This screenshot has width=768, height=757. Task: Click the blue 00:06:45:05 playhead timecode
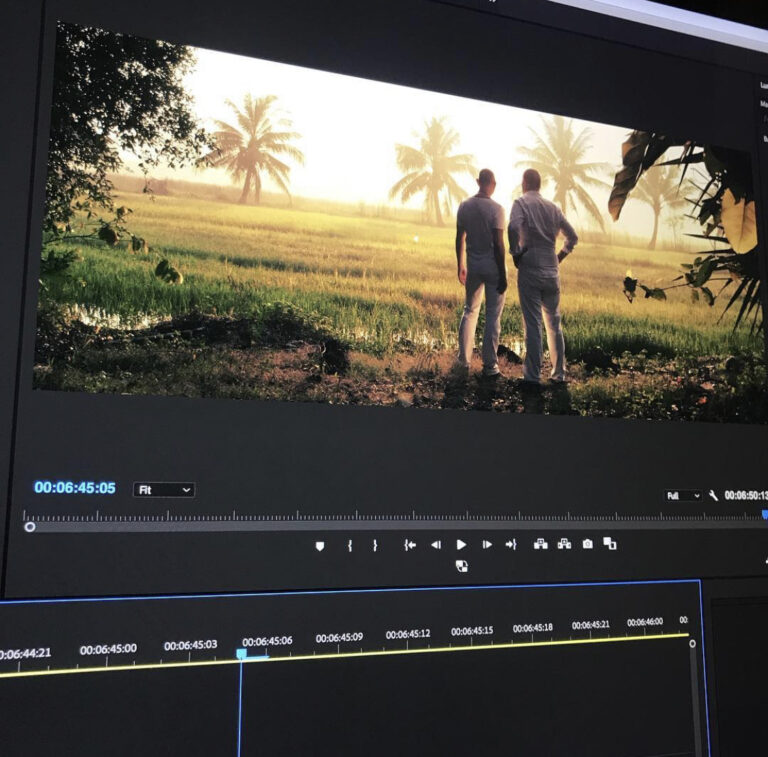[75, 488]
